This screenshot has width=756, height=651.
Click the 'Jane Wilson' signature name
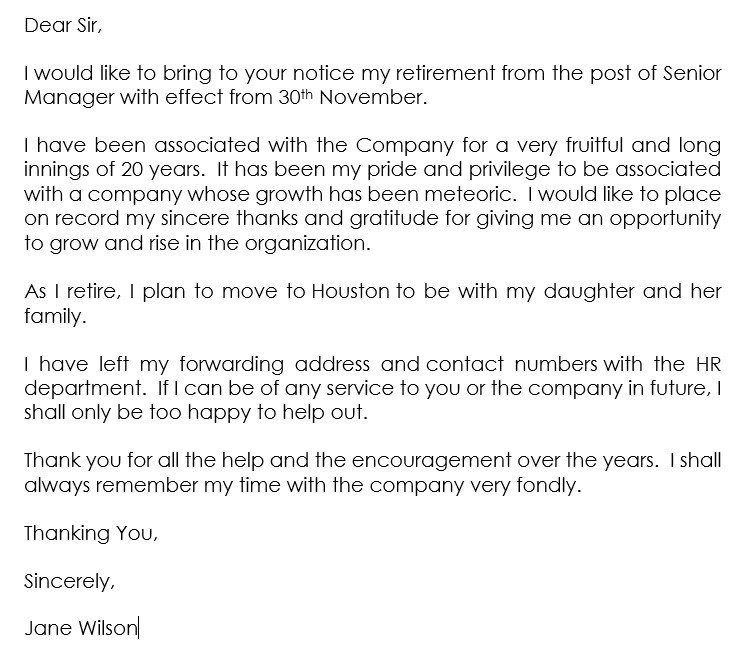[x=81, y=628]
